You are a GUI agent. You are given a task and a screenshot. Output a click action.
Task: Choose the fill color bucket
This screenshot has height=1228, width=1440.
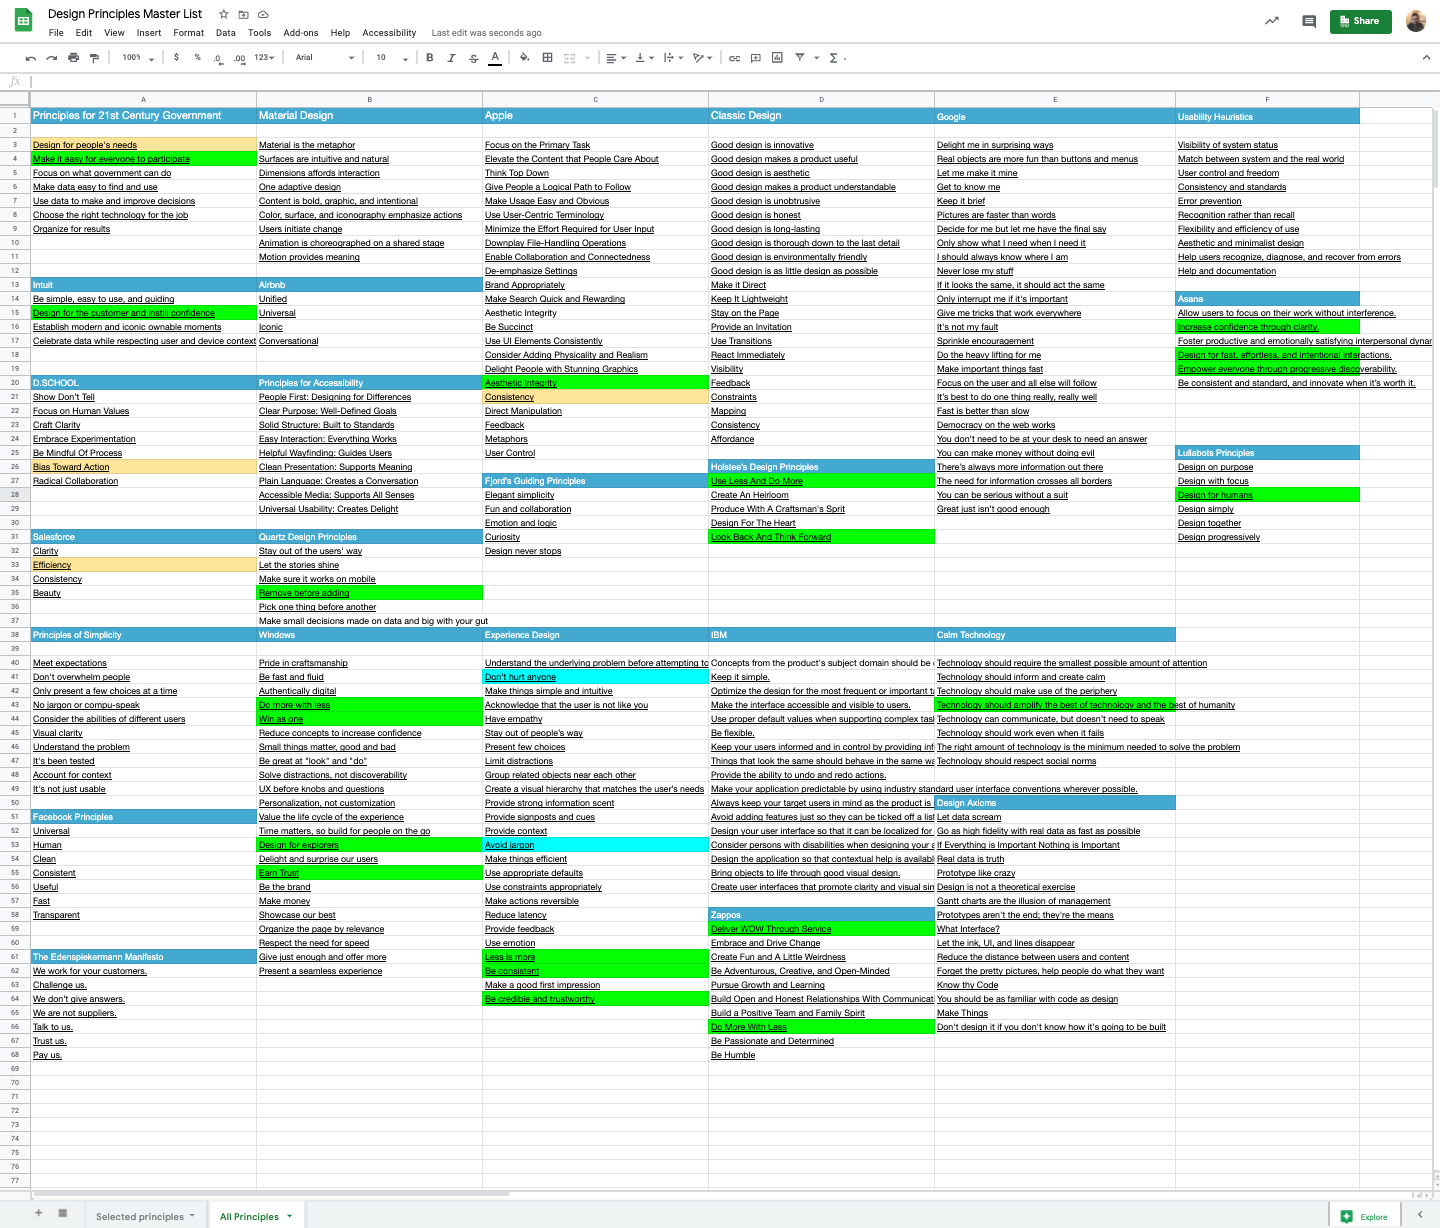(x=523, y=58)
